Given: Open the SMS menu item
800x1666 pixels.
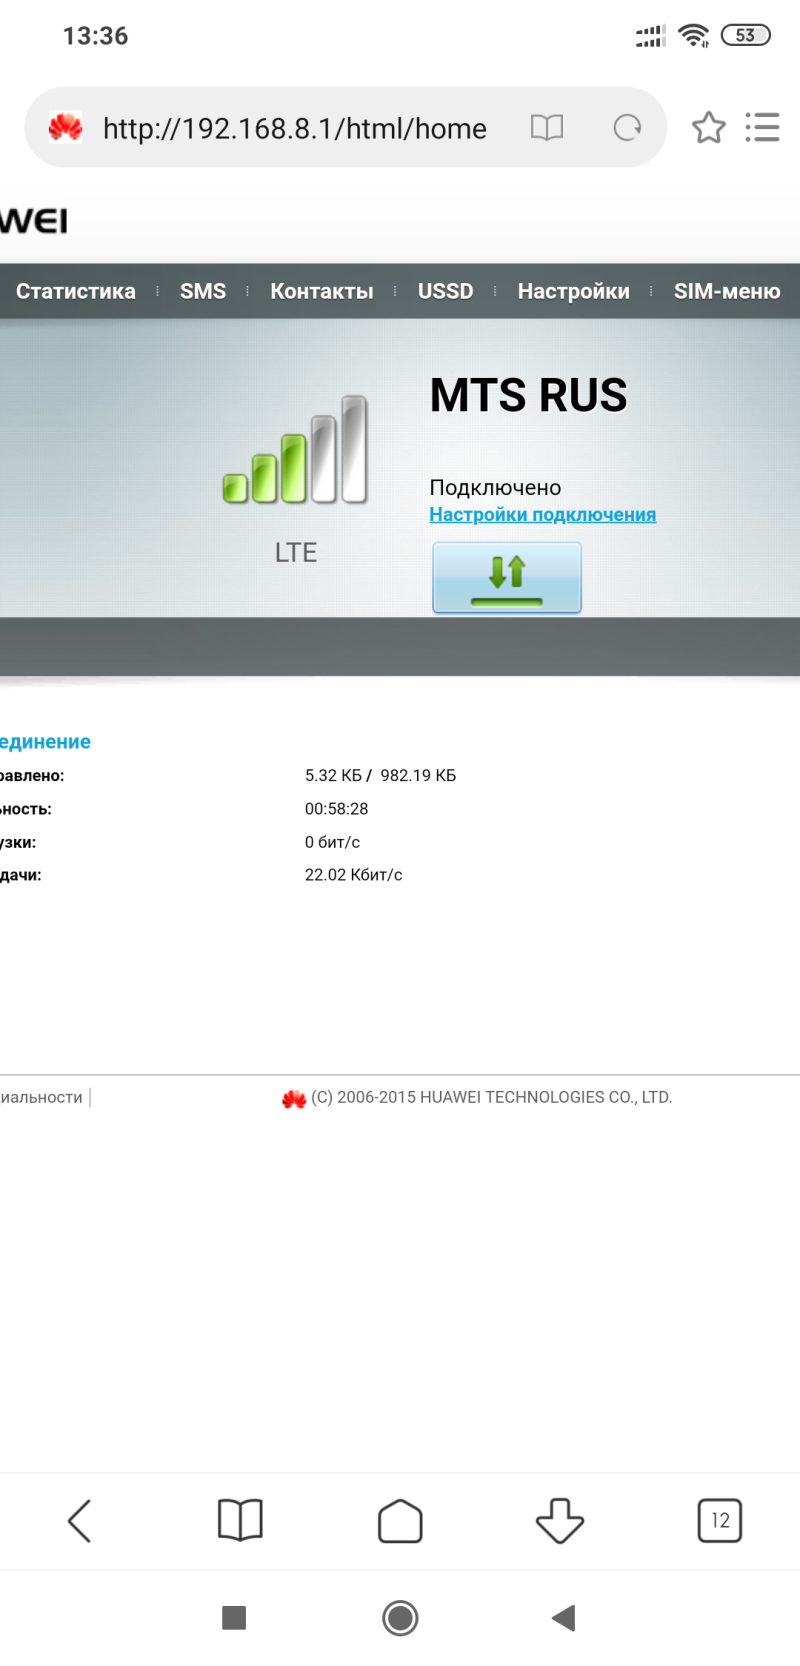Looking at the screenshot, I should click(203, 291).
